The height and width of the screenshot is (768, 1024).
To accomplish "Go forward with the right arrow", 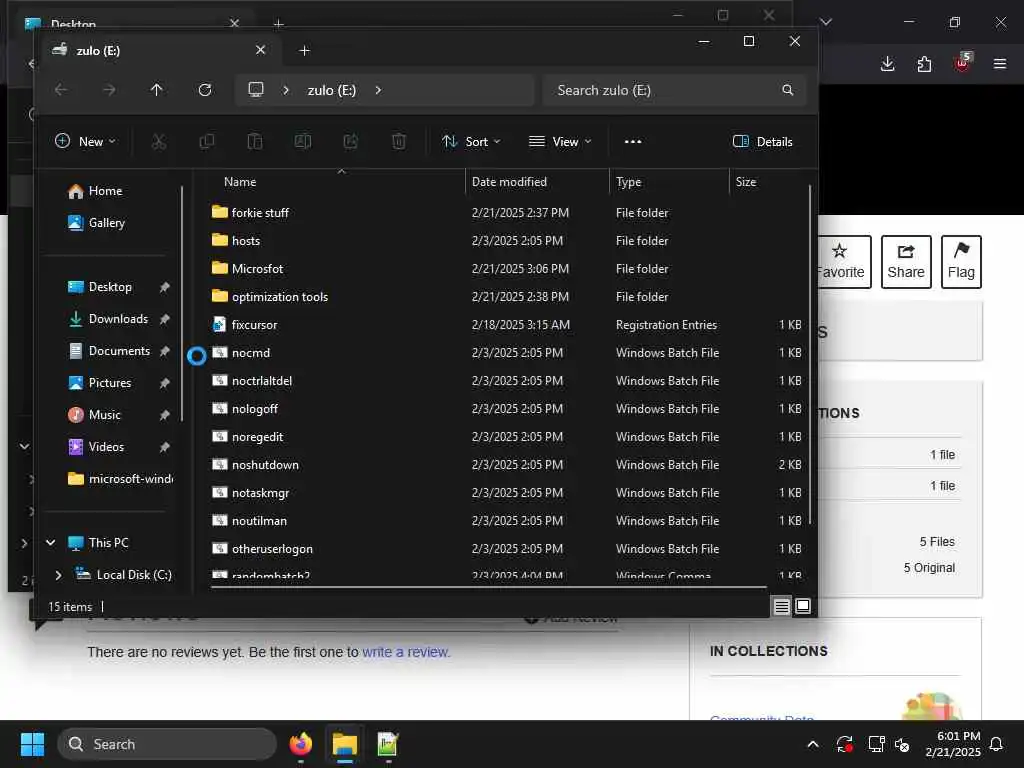I will [109, 90].
